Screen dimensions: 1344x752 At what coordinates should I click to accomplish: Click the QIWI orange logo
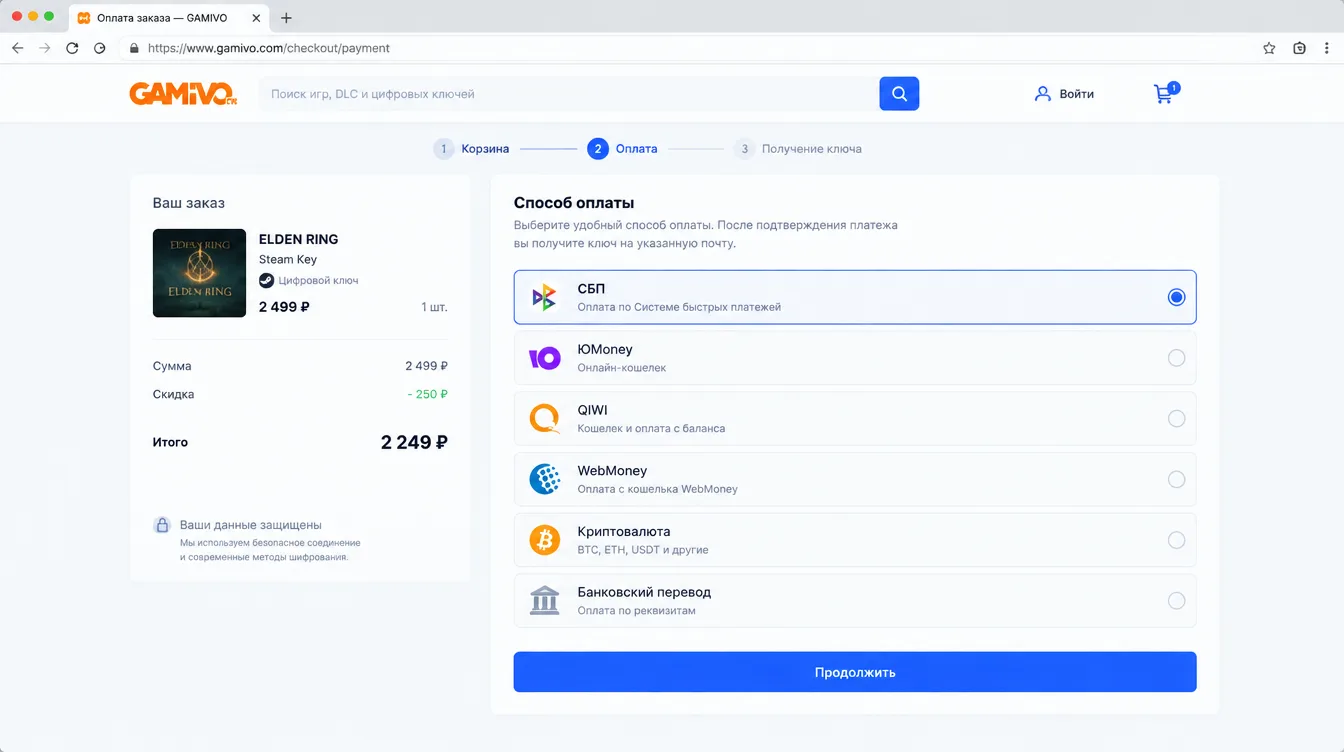[x=544, y=418]
